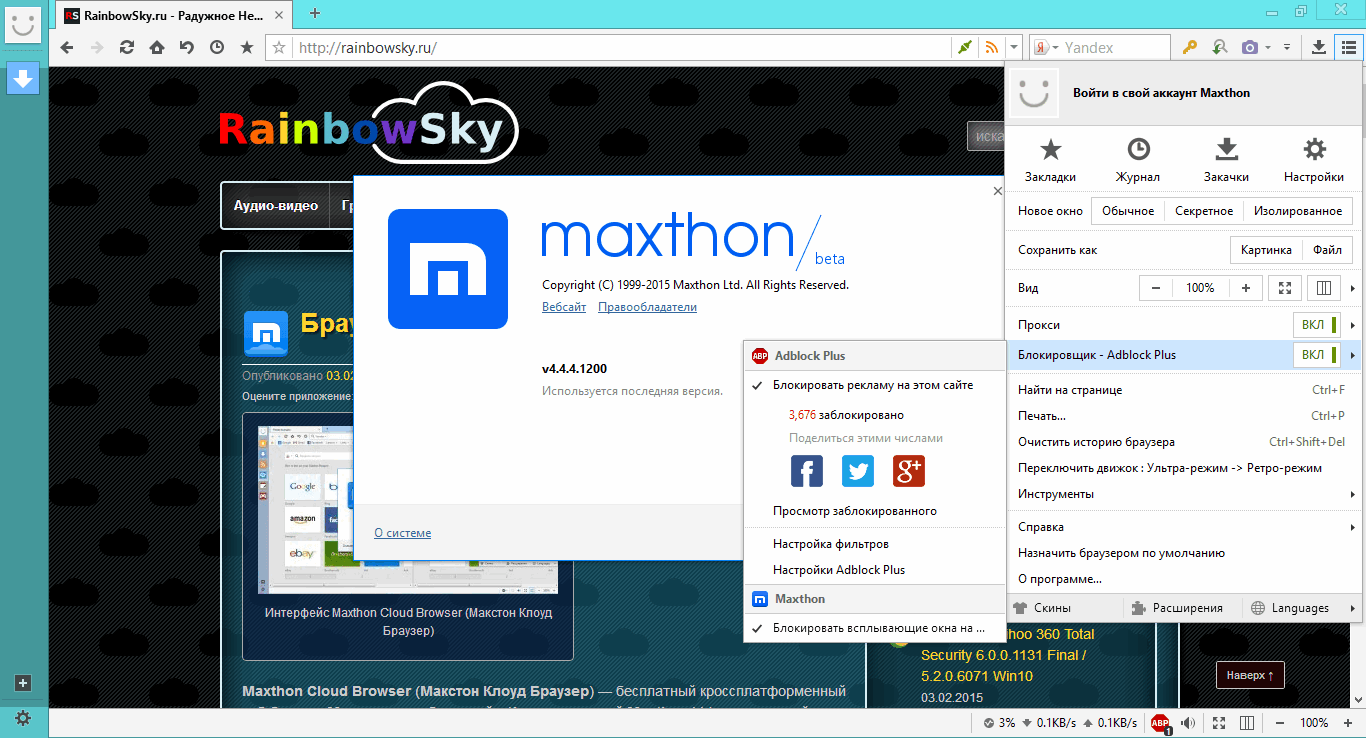
Task: Click the RSS feed icon in the address bar
Action: click(991, 47)
